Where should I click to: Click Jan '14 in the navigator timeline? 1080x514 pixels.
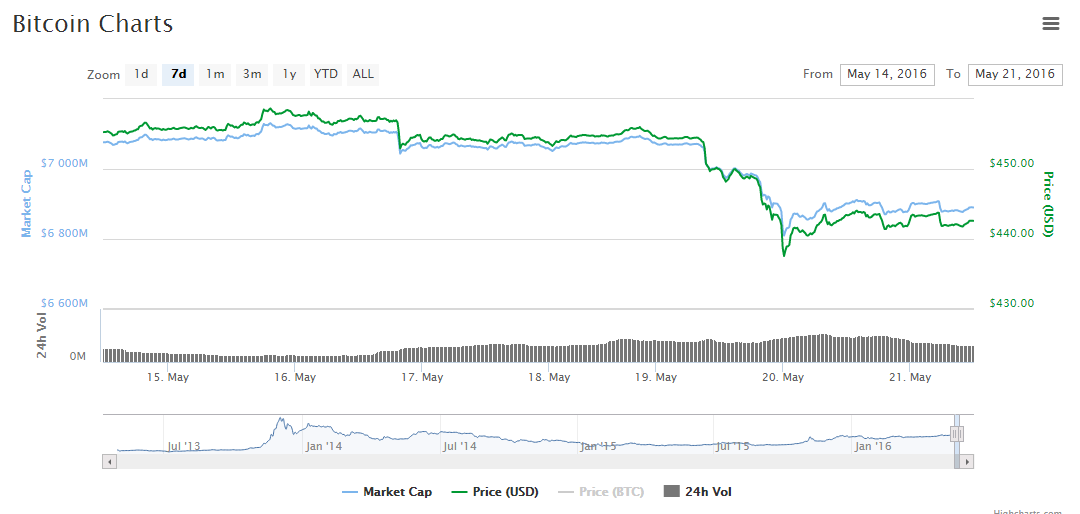click(323, 446)
